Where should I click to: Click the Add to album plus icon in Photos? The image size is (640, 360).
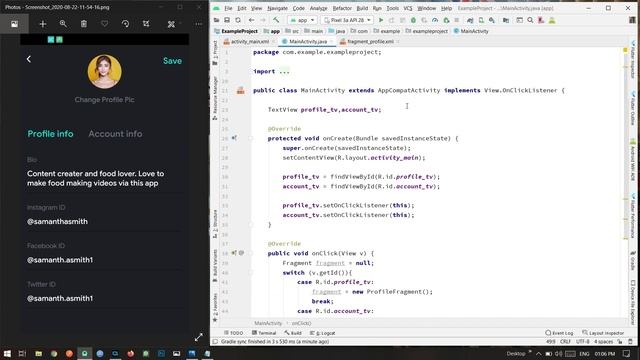click(42, 24)
